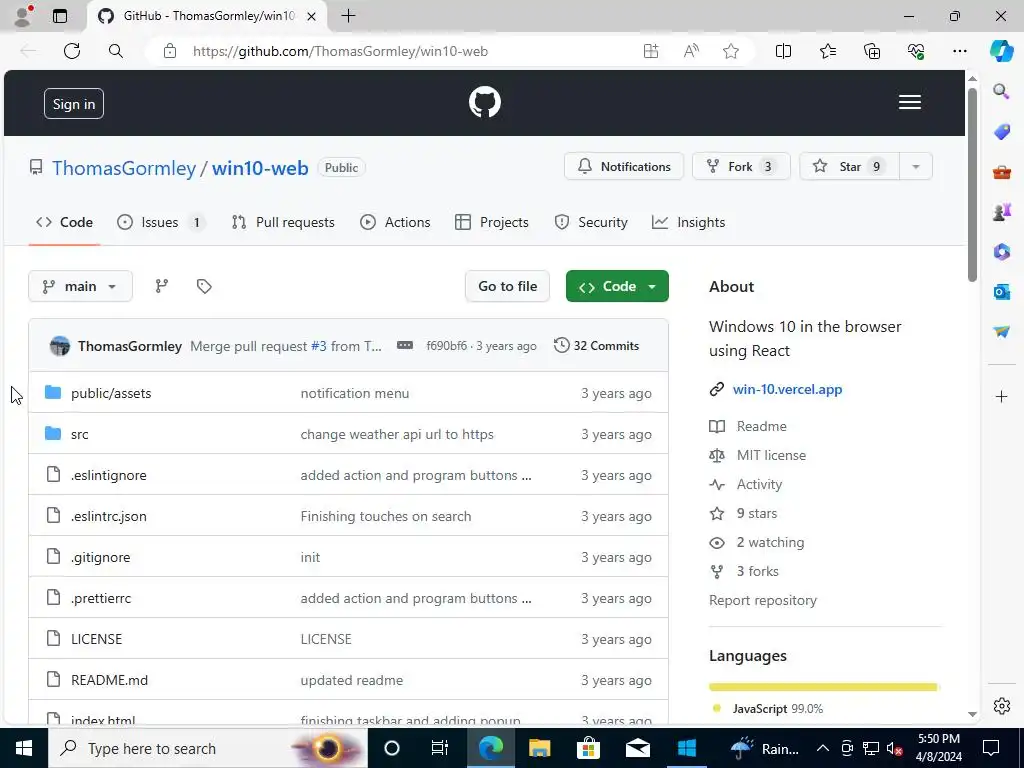Image resolution: width=1024 pixels, height=768 pixels.
Task: View repository branches icon
Action: coord(162,286)
